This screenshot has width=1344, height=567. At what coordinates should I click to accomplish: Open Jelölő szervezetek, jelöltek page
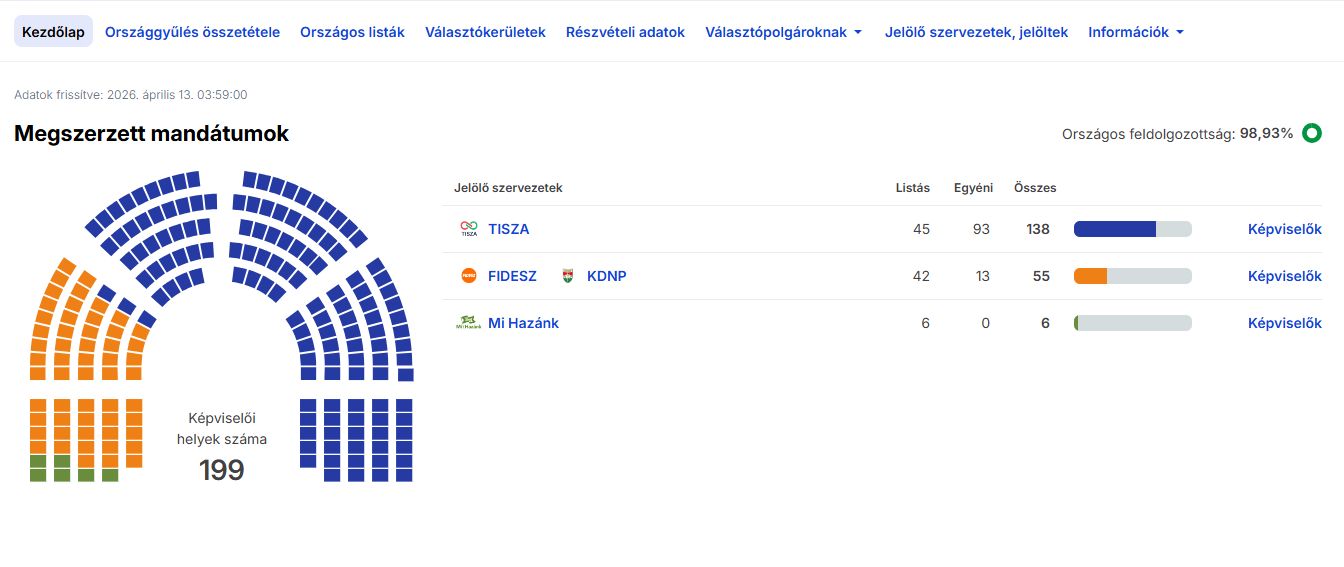pyautogui.click(x=976, y=32)
